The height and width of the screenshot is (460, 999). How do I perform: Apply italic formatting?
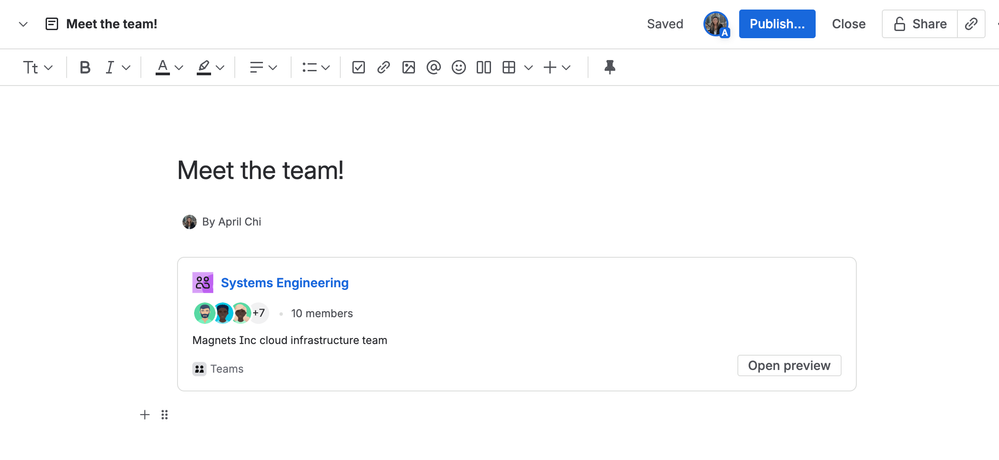[110, 68]
